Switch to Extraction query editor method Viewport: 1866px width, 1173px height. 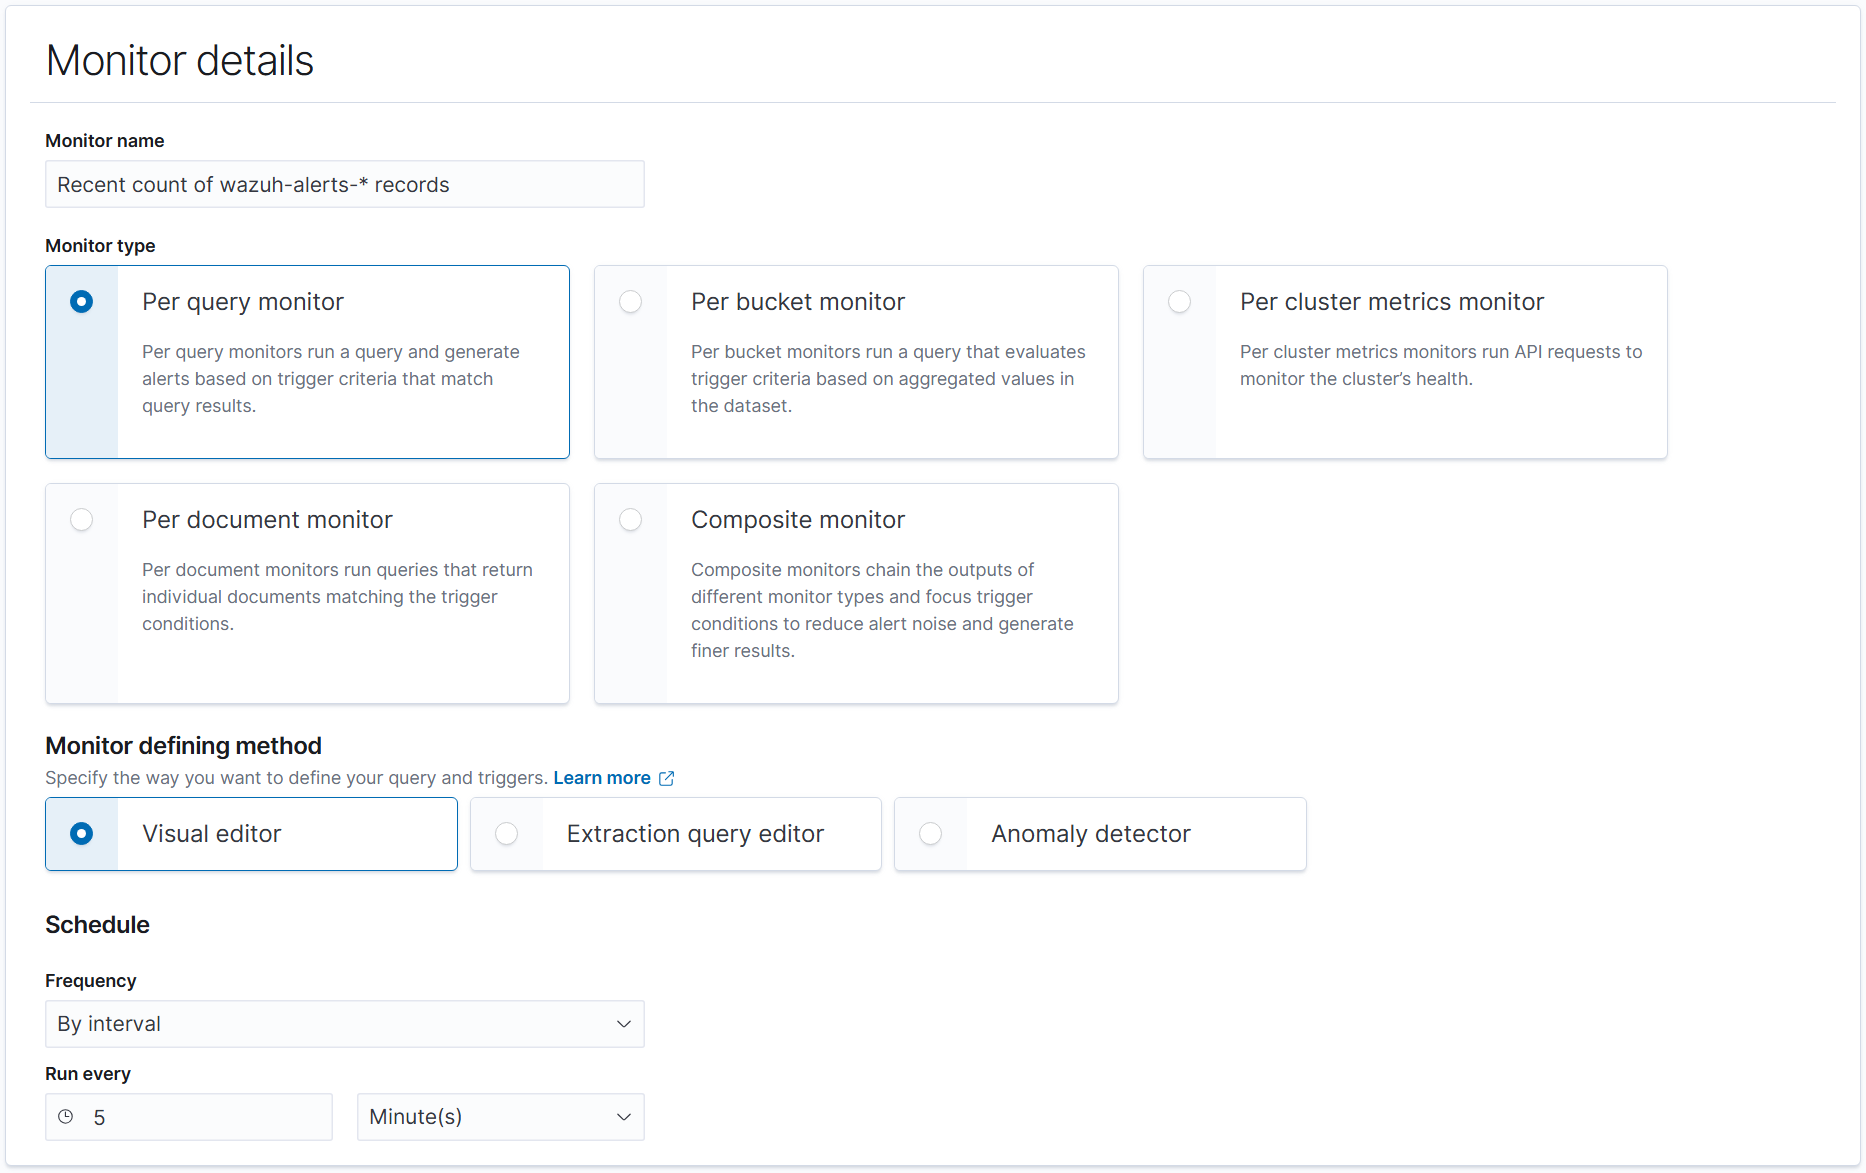506,834
